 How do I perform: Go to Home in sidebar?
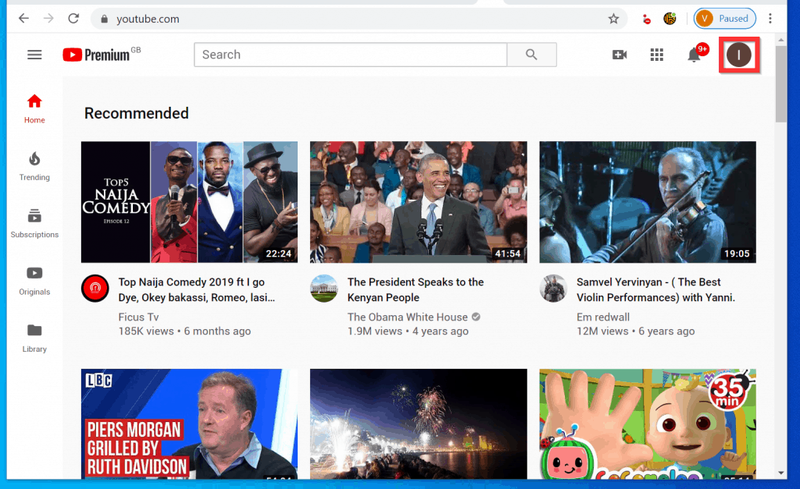34,108
